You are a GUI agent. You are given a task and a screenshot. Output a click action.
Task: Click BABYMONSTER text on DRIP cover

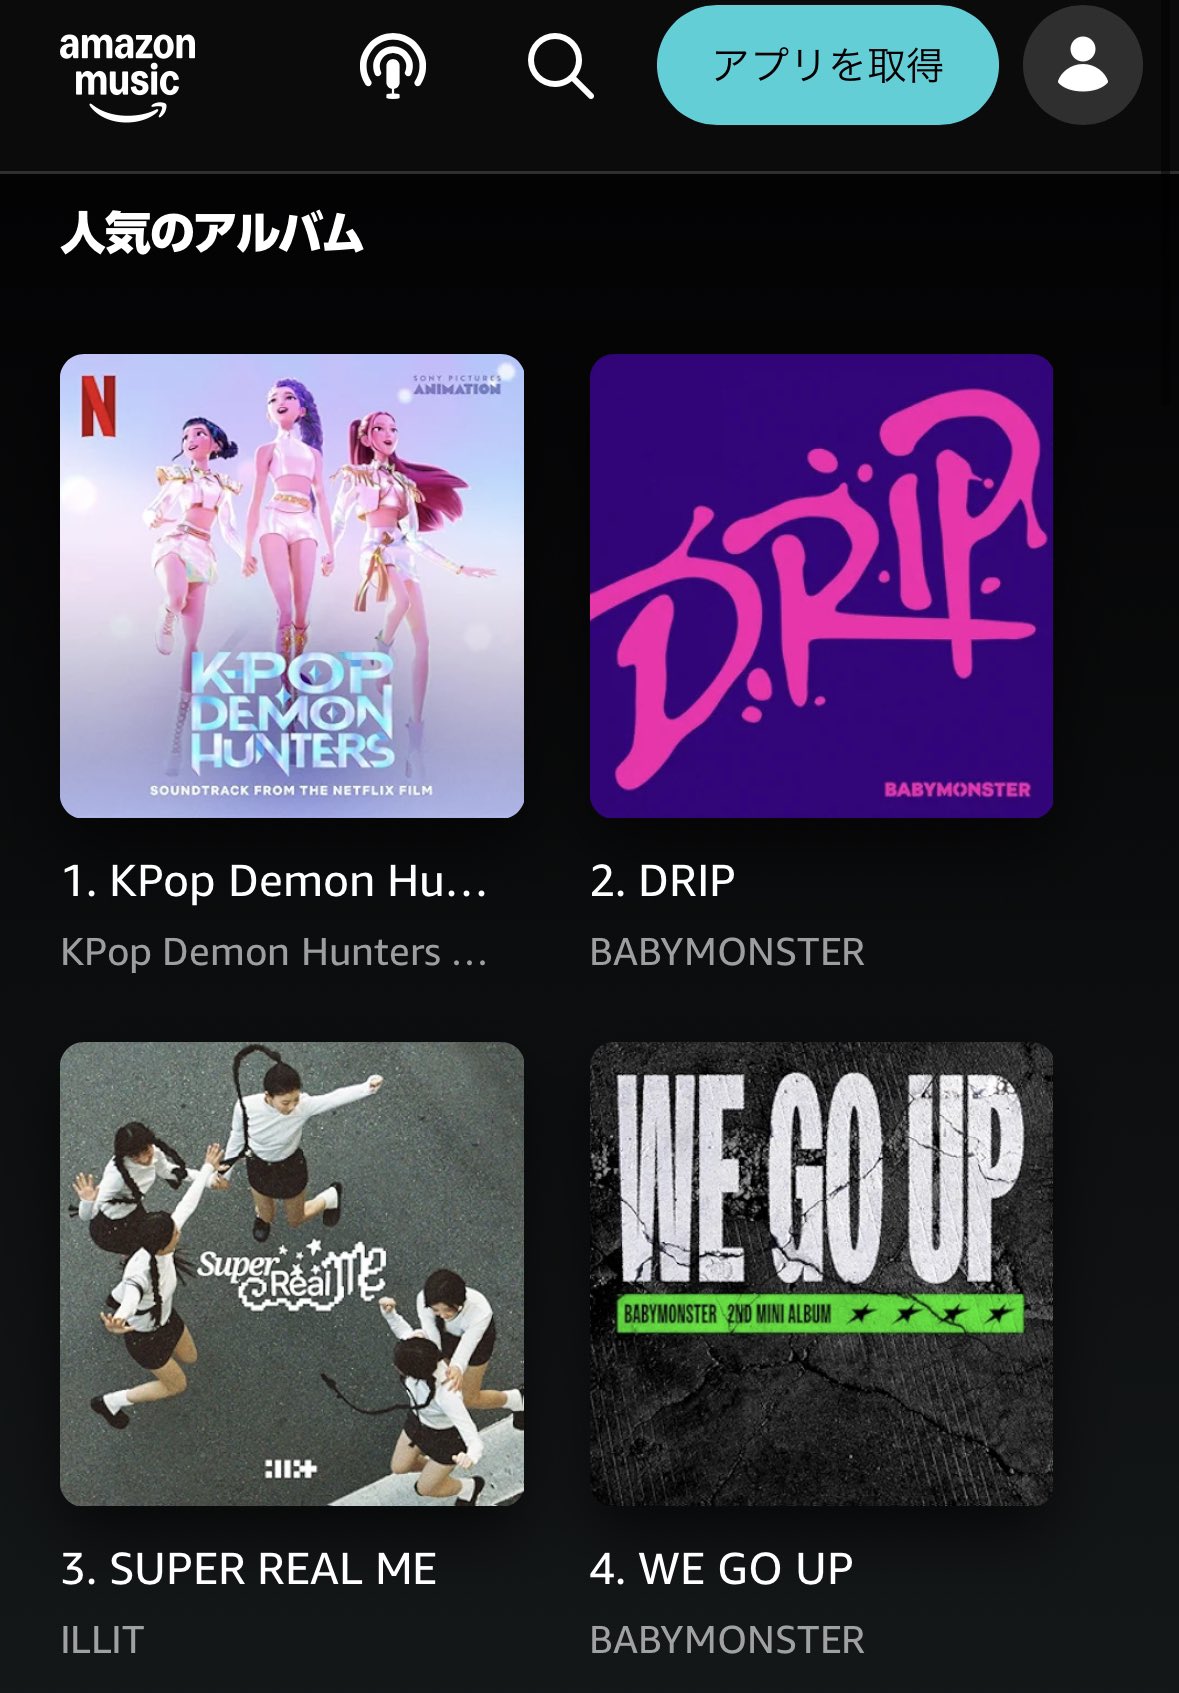(x=957, y=789)
